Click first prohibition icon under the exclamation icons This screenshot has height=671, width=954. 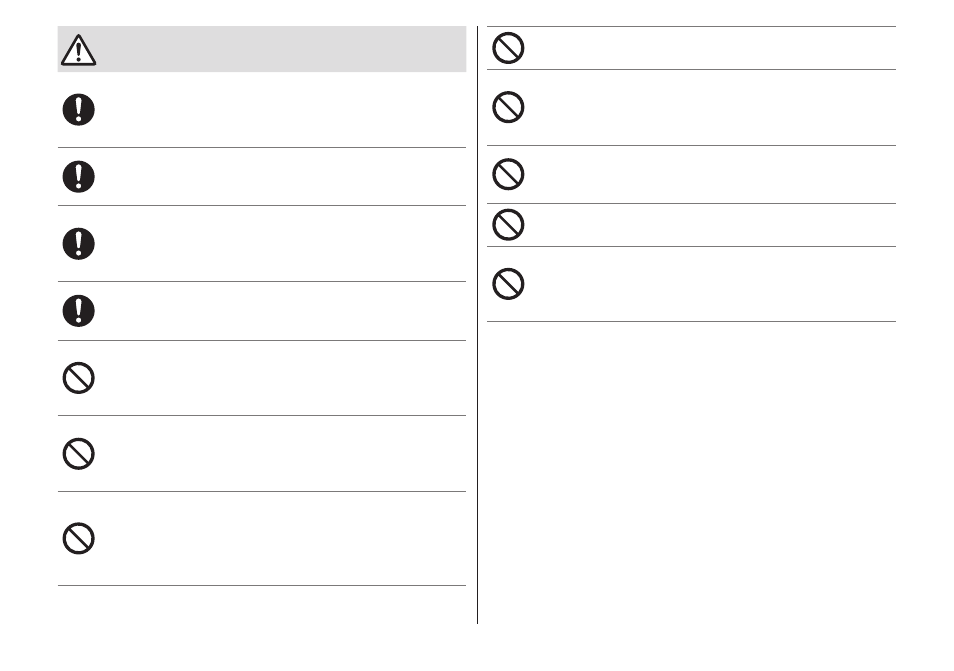tap(78, 378)
